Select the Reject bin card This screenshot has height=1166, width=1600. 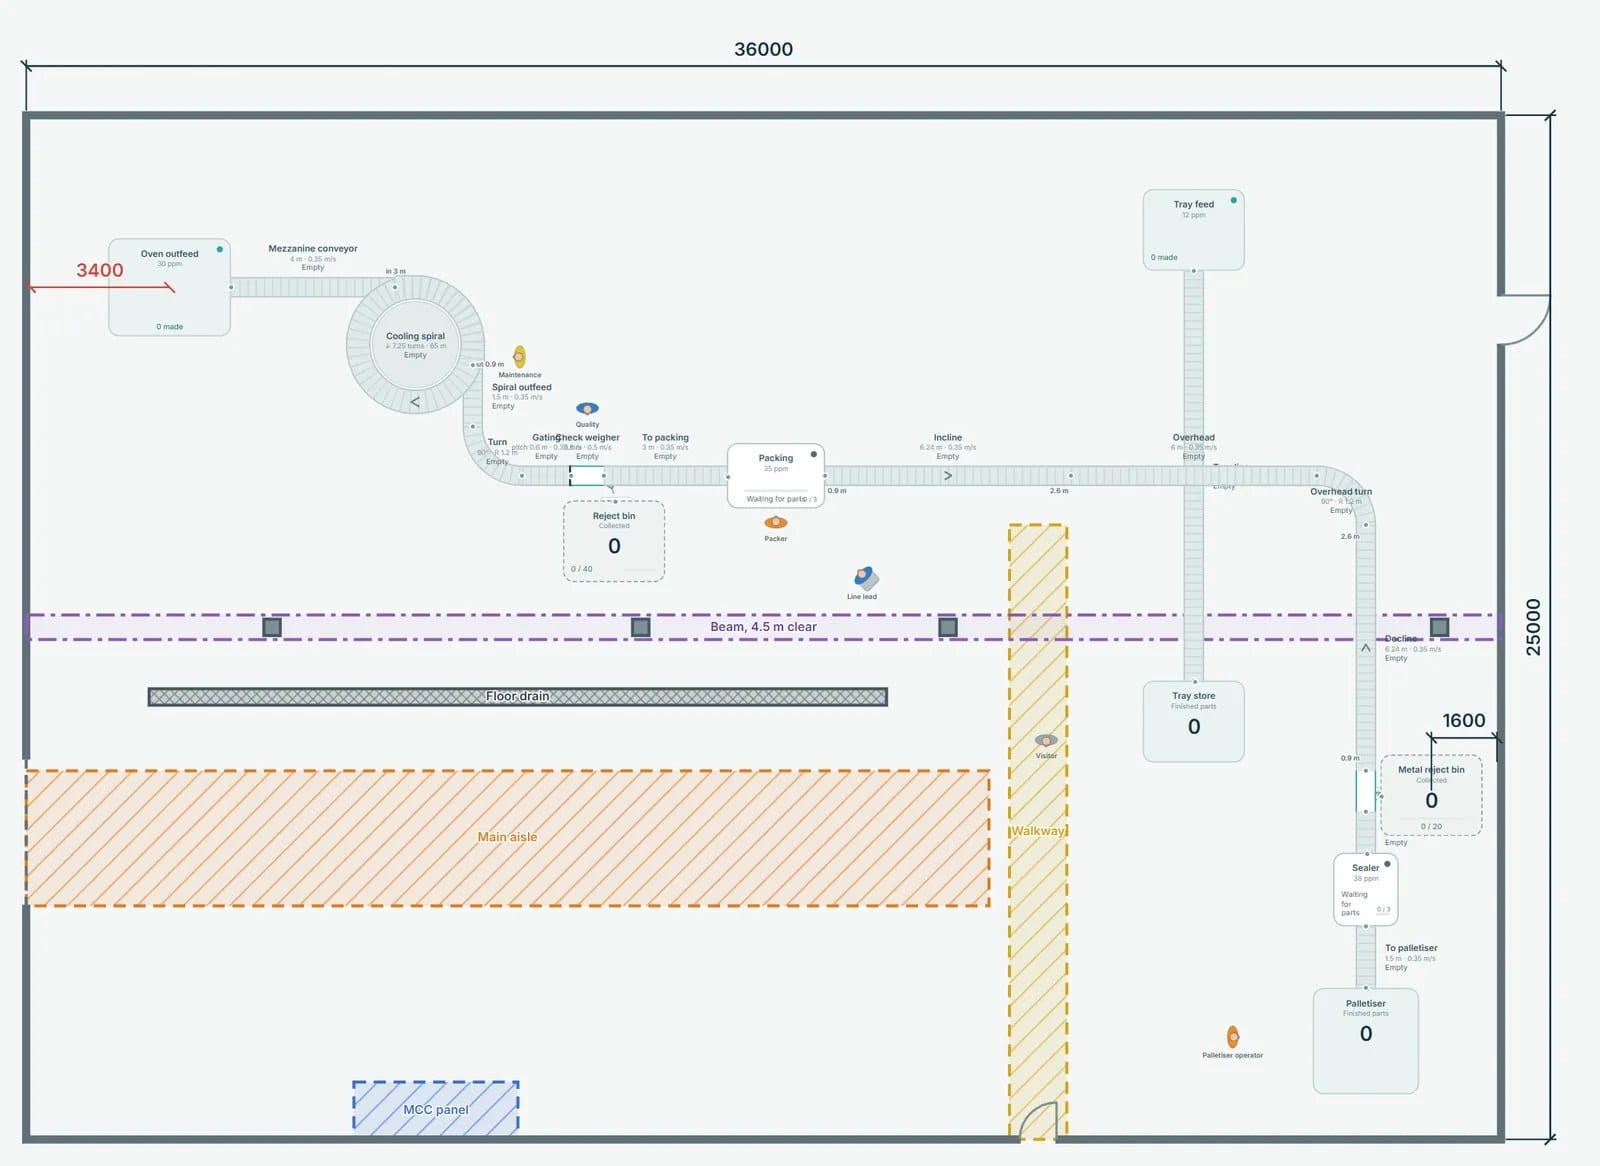point(614,541)
